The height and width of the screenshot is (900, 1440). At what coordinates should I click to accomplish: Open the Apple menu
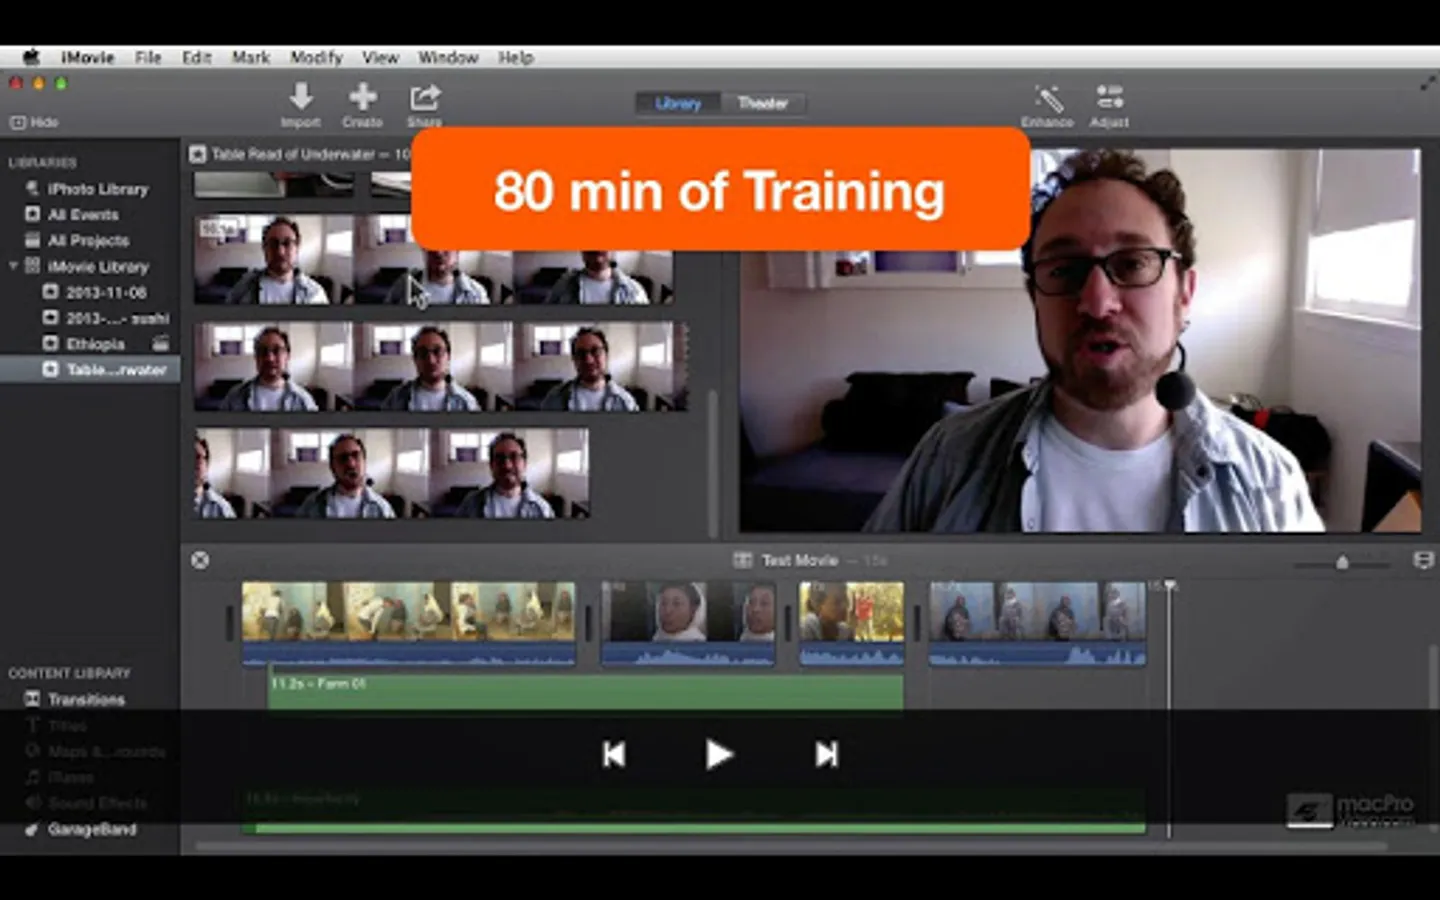[31, 57]
